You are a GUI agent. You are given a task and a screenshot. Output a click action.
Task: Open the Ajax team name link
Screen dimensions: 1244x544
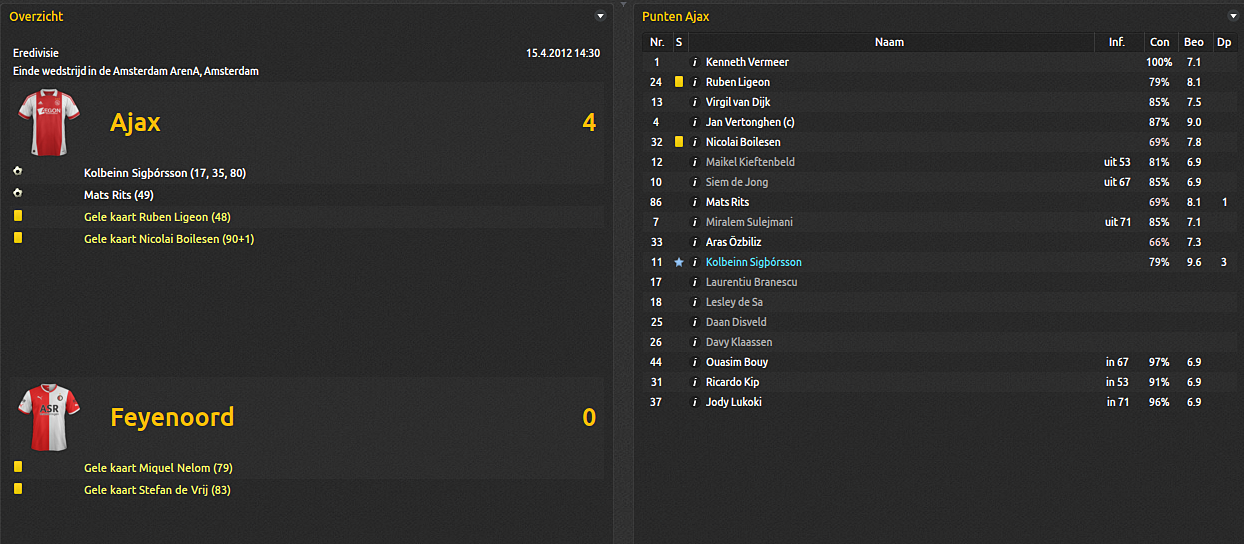click(135, 123)
